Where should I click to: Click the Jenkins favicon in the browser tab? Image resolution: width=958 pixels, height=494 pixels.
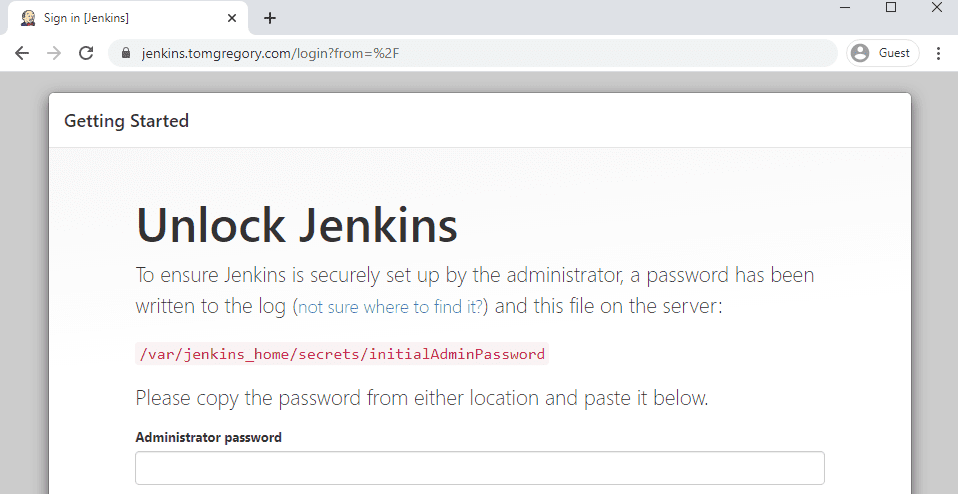28,18
